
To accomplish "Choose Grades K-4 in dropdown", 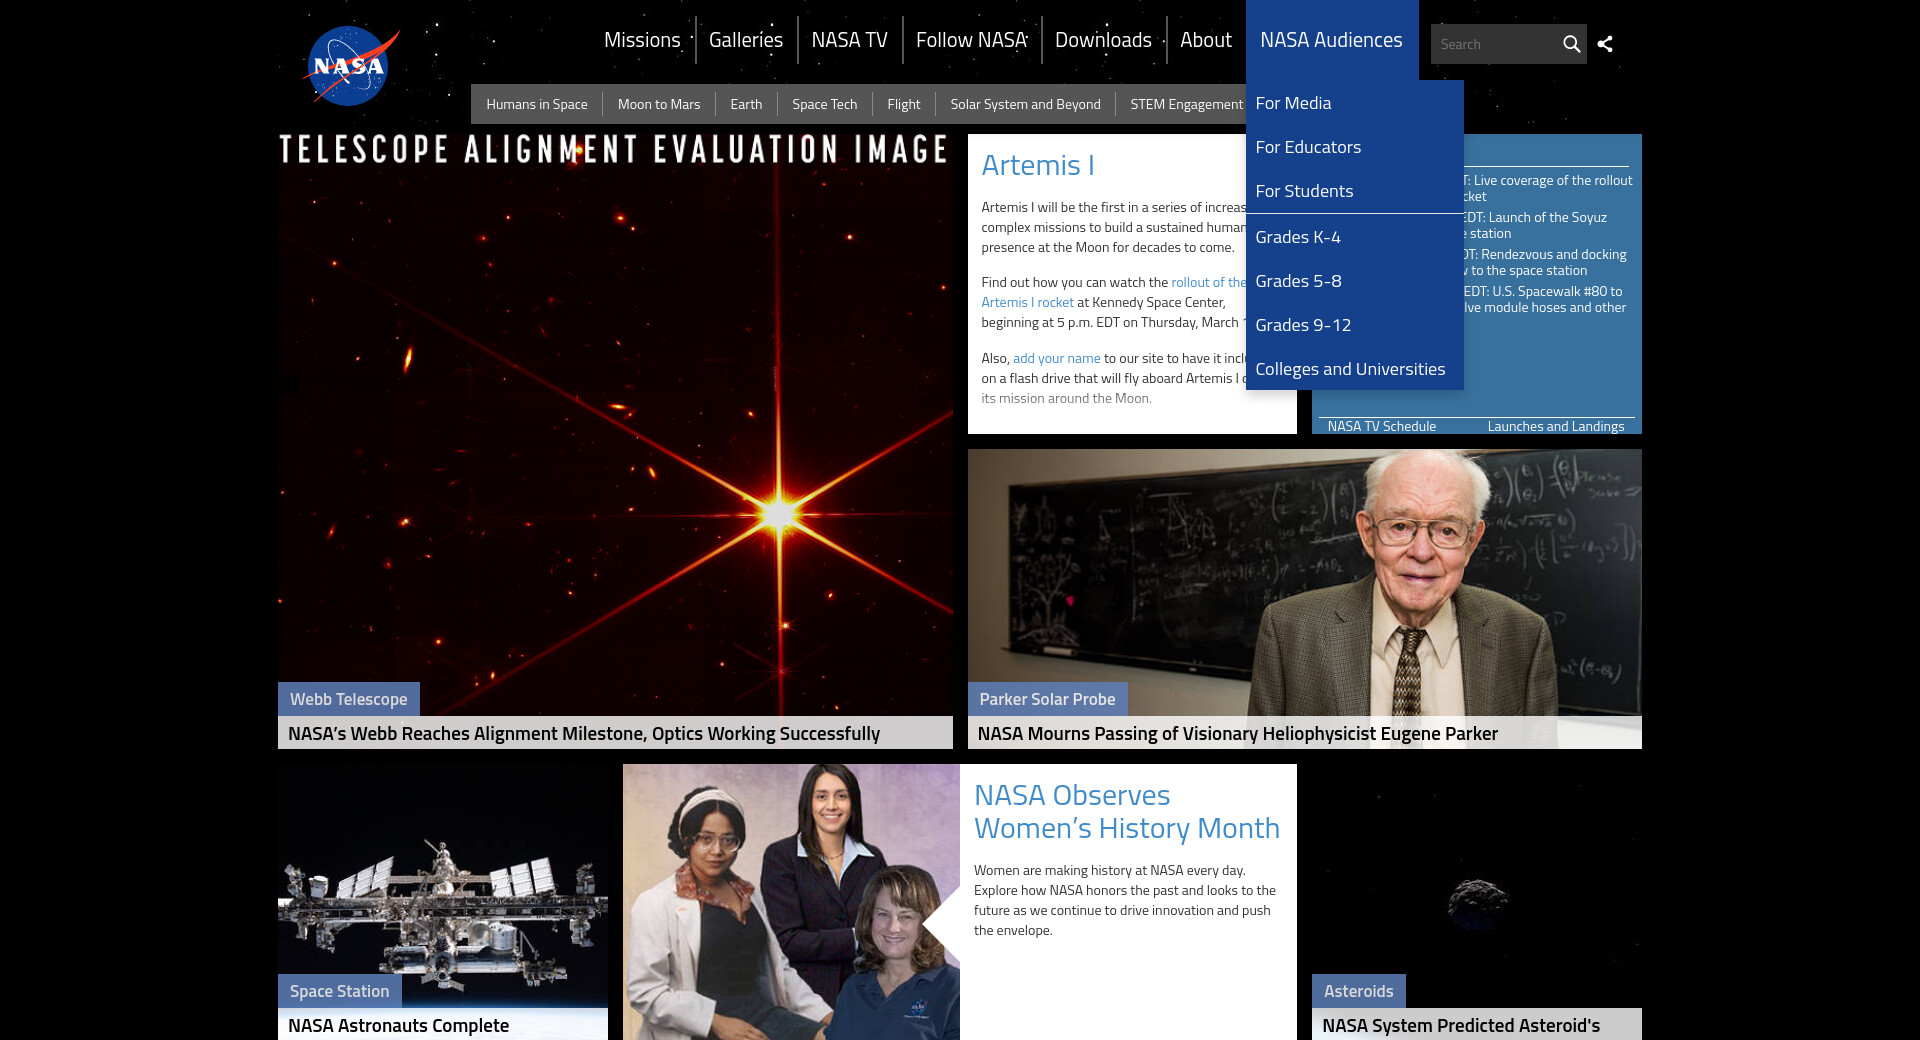I will (x=1355, y=237).
